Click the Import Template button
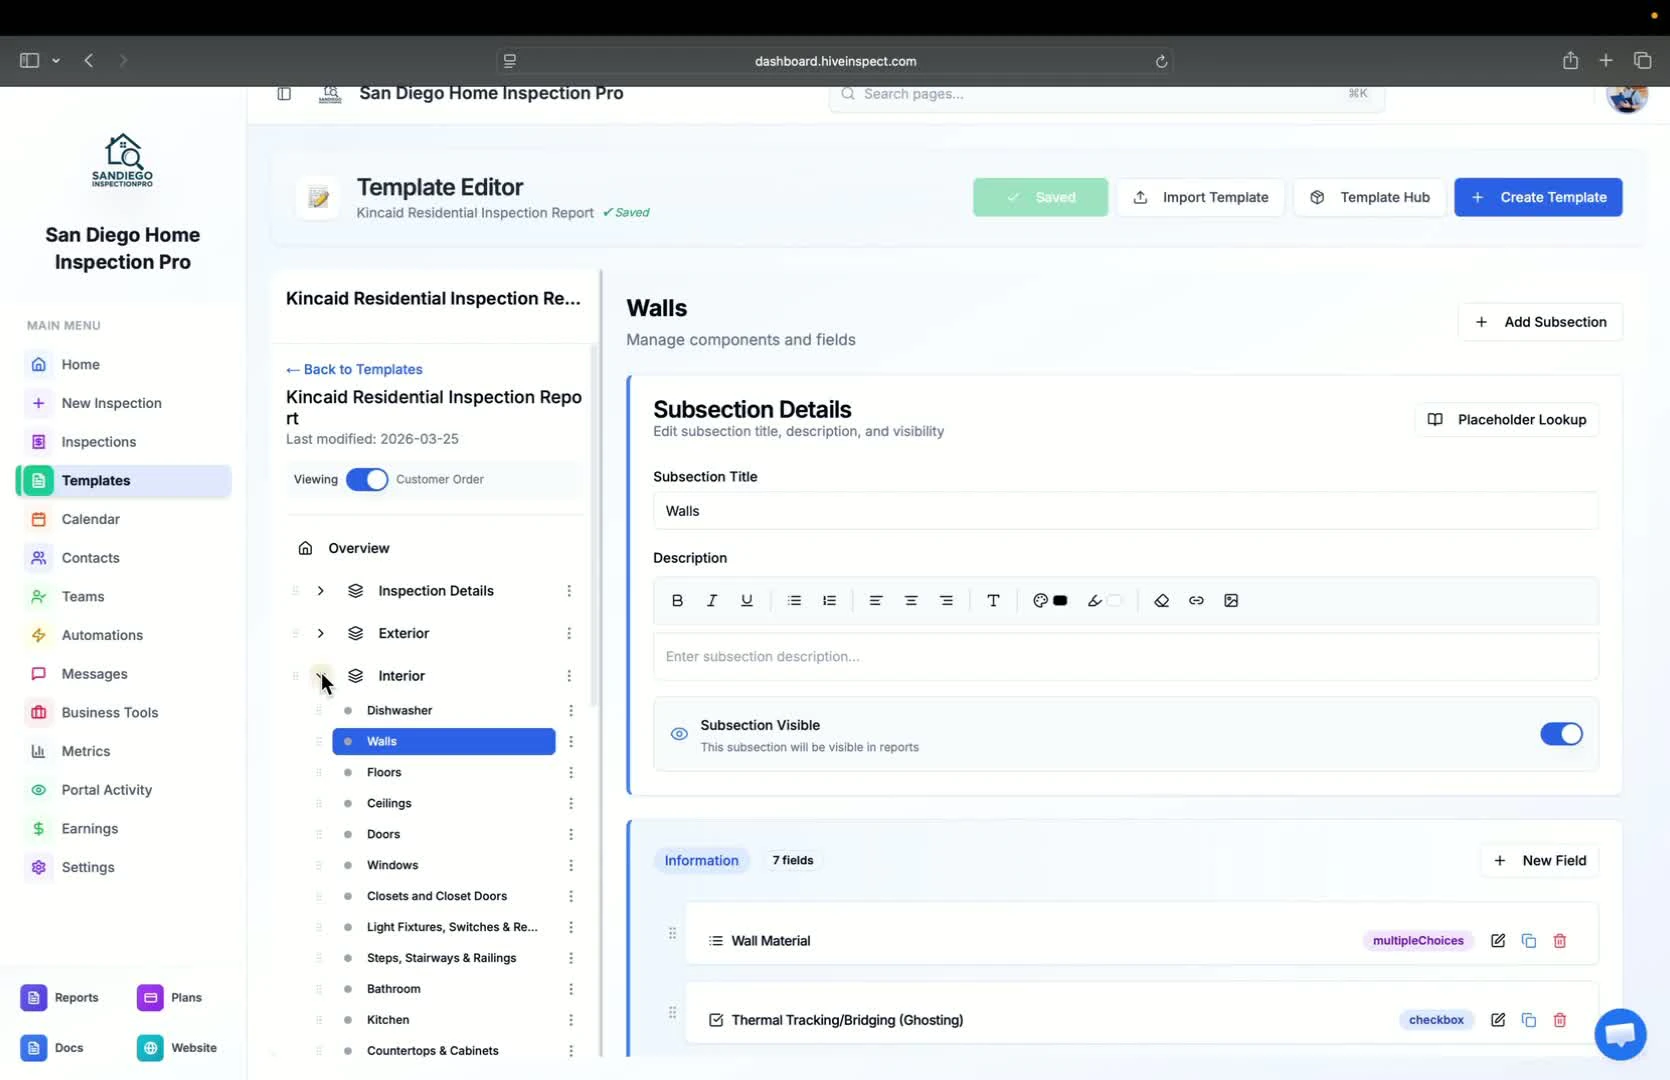Viewport: 1670px width, 1080px height. click(x=1200, y=198)
